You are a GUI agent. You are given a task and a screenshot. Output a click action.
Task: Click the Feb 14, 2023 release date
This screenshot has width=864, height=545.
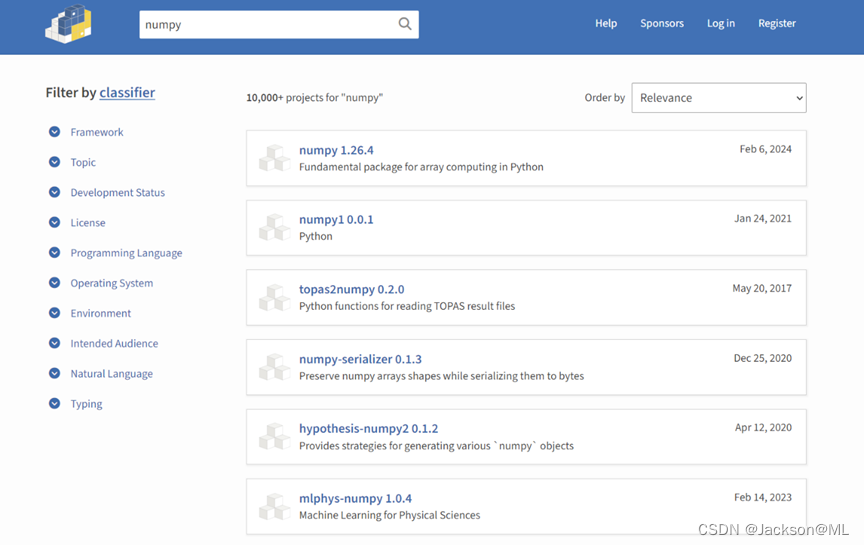pos(763,498)
